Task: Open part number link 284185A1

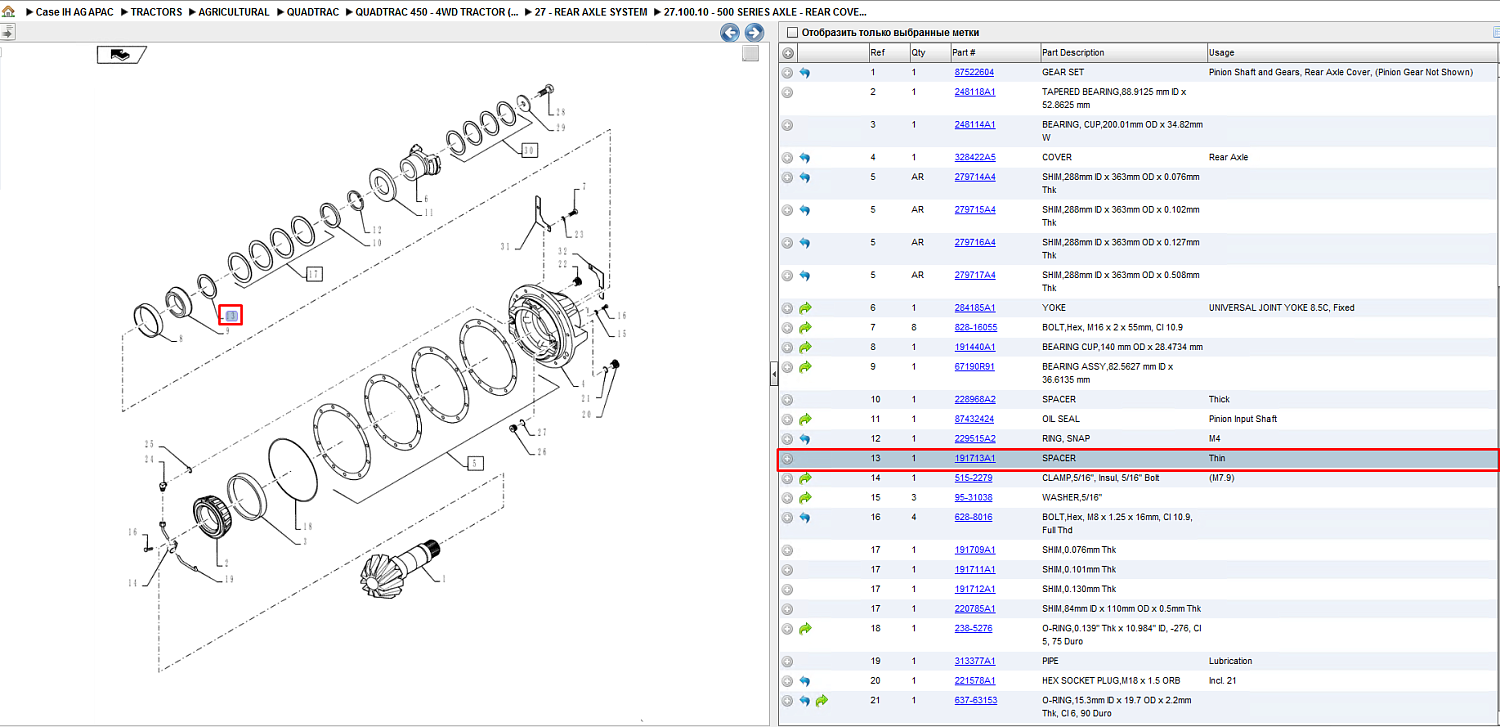Action: point(975,308)
